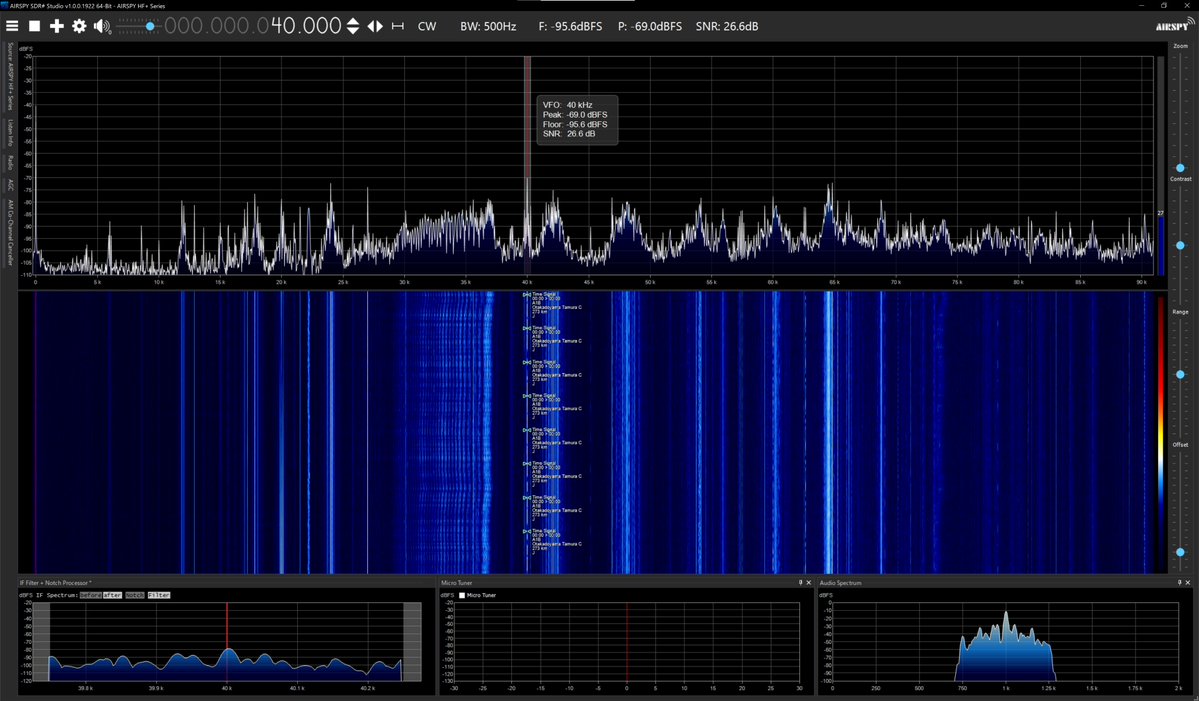Toggle the 'Before' IF spectrum option

pos(90,595)
